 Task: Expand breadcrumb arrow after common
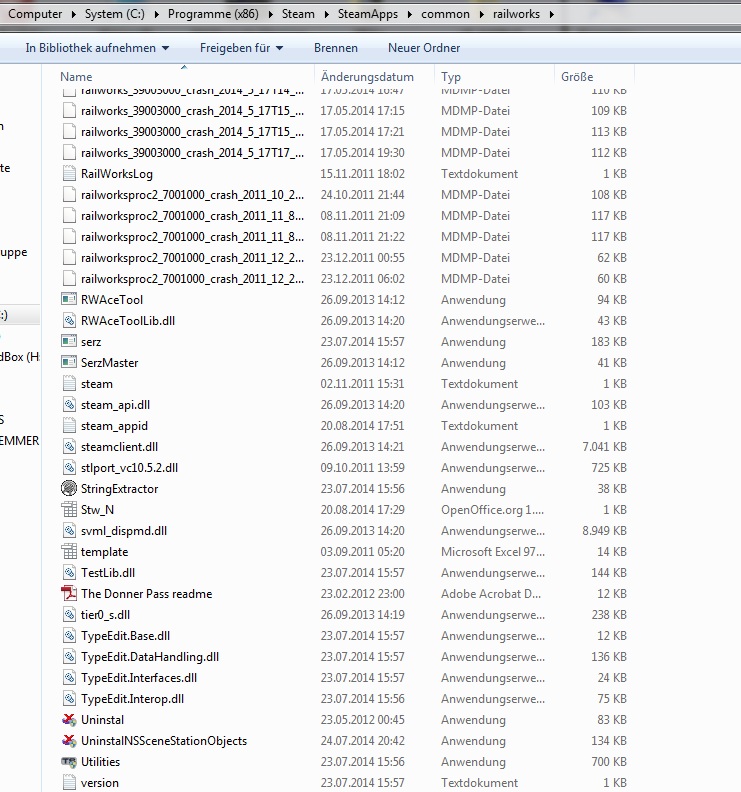[482, 14]
